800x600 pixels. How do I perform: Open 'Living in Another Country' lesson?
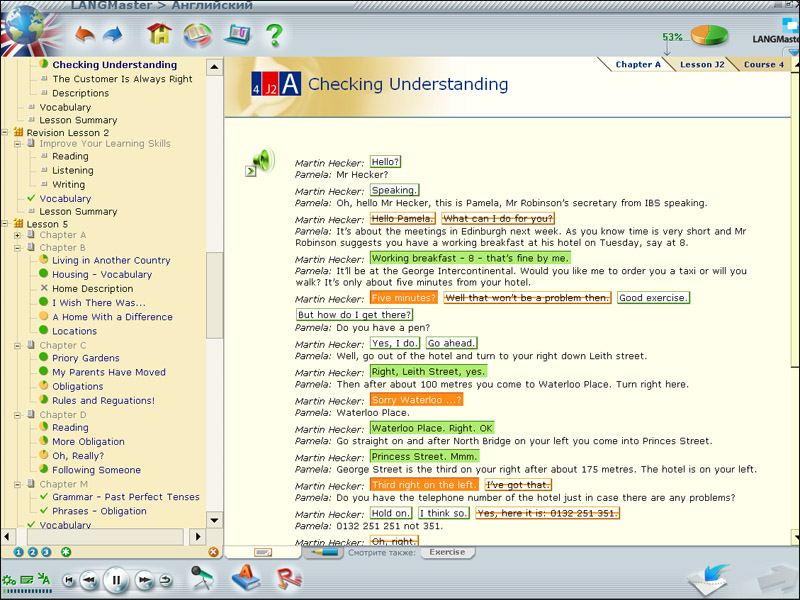(x=111, y=260)
